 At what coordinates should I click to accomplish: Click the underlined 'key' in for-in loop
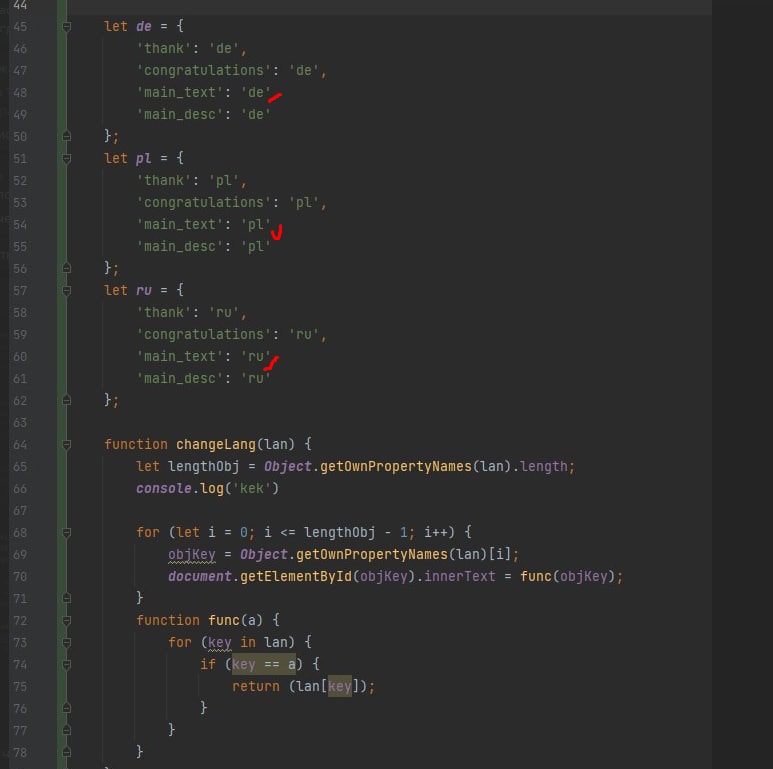[x=219, y=642]
